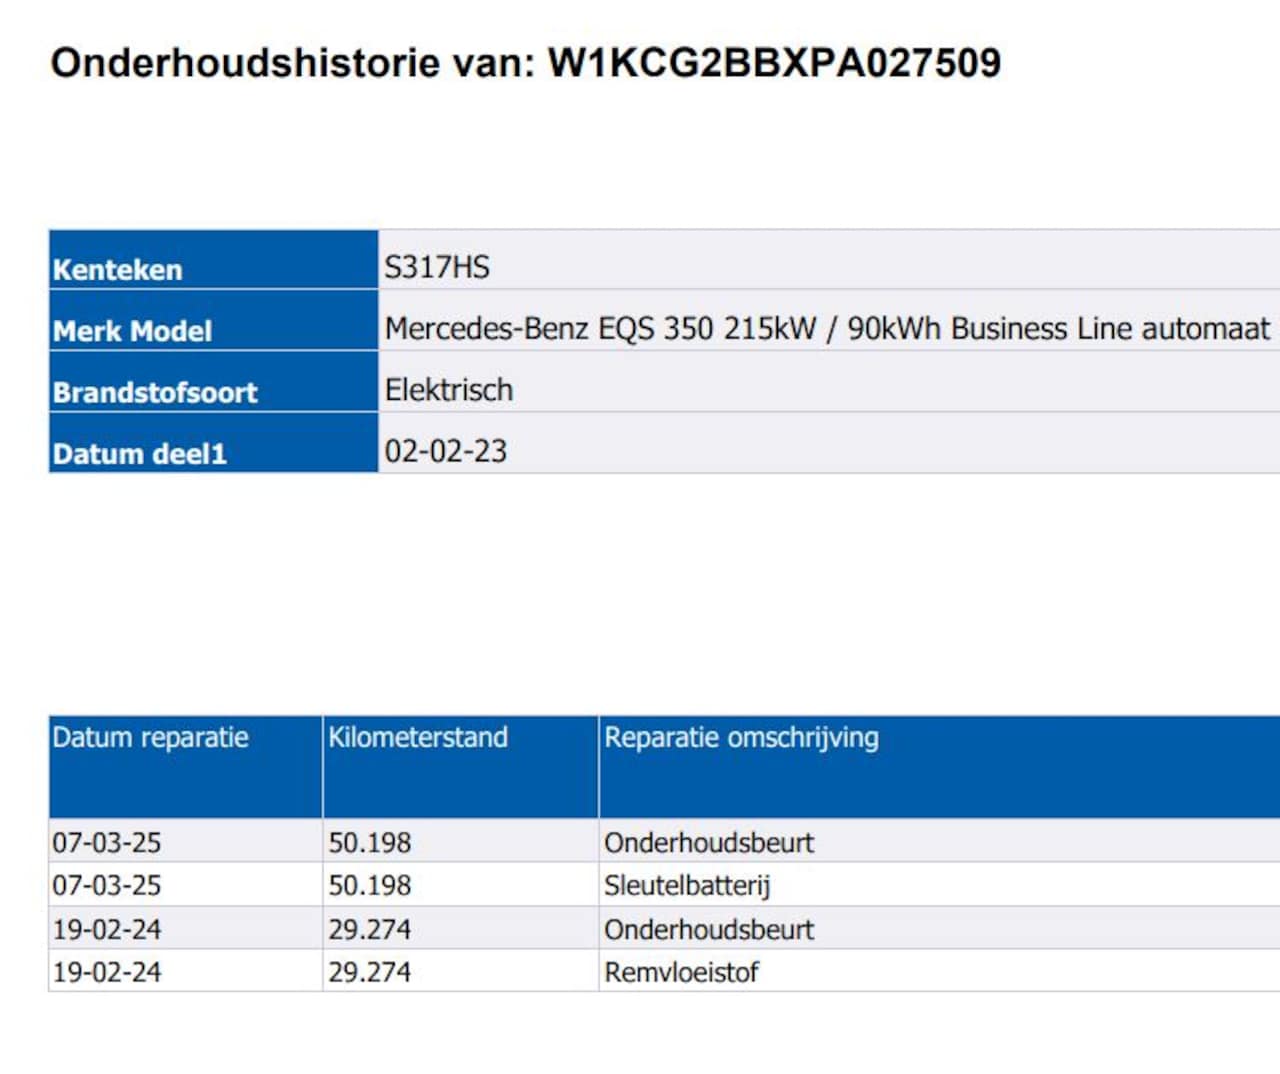
Task: Click the date cell in the Sleutelbatterij row
Action: [x=107, y=886]
